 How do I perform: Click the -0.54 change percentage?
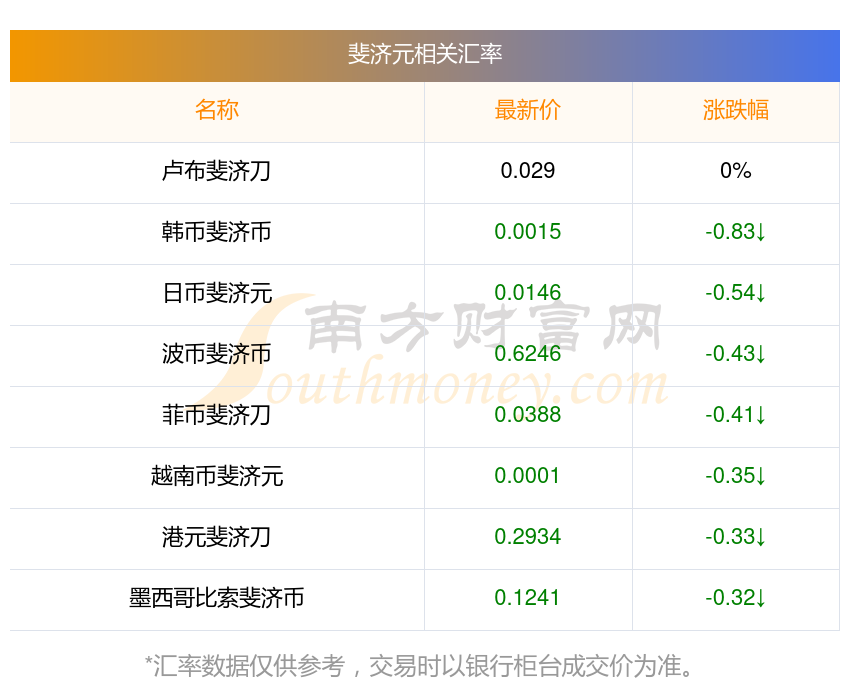point(735,293)
